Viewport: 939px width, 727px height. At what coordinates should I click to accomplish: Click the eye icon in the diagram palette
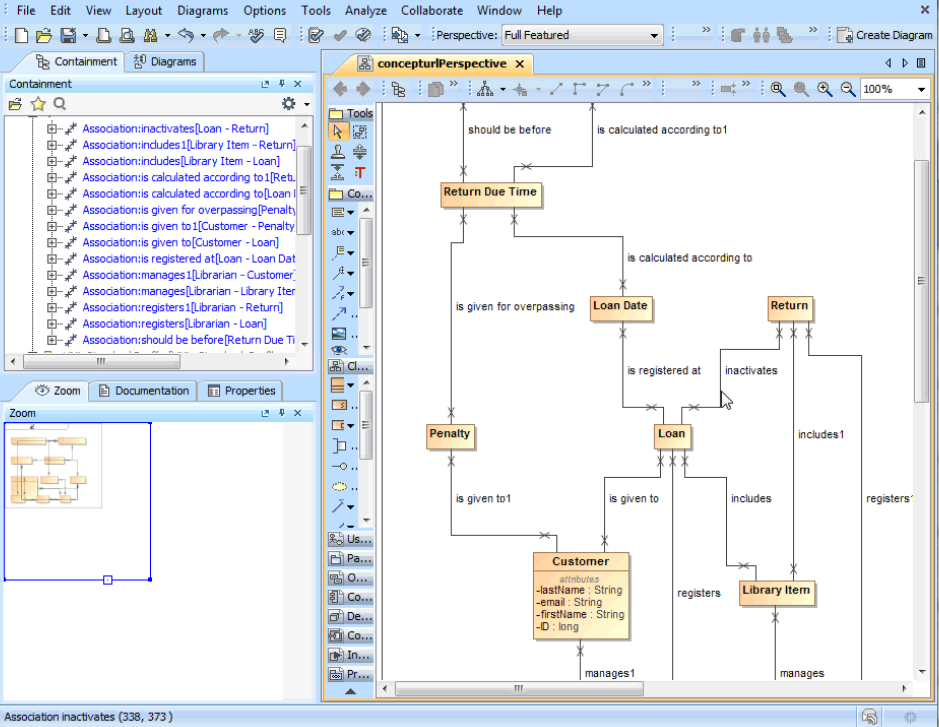pyautogui.click(x=338, y=350)
